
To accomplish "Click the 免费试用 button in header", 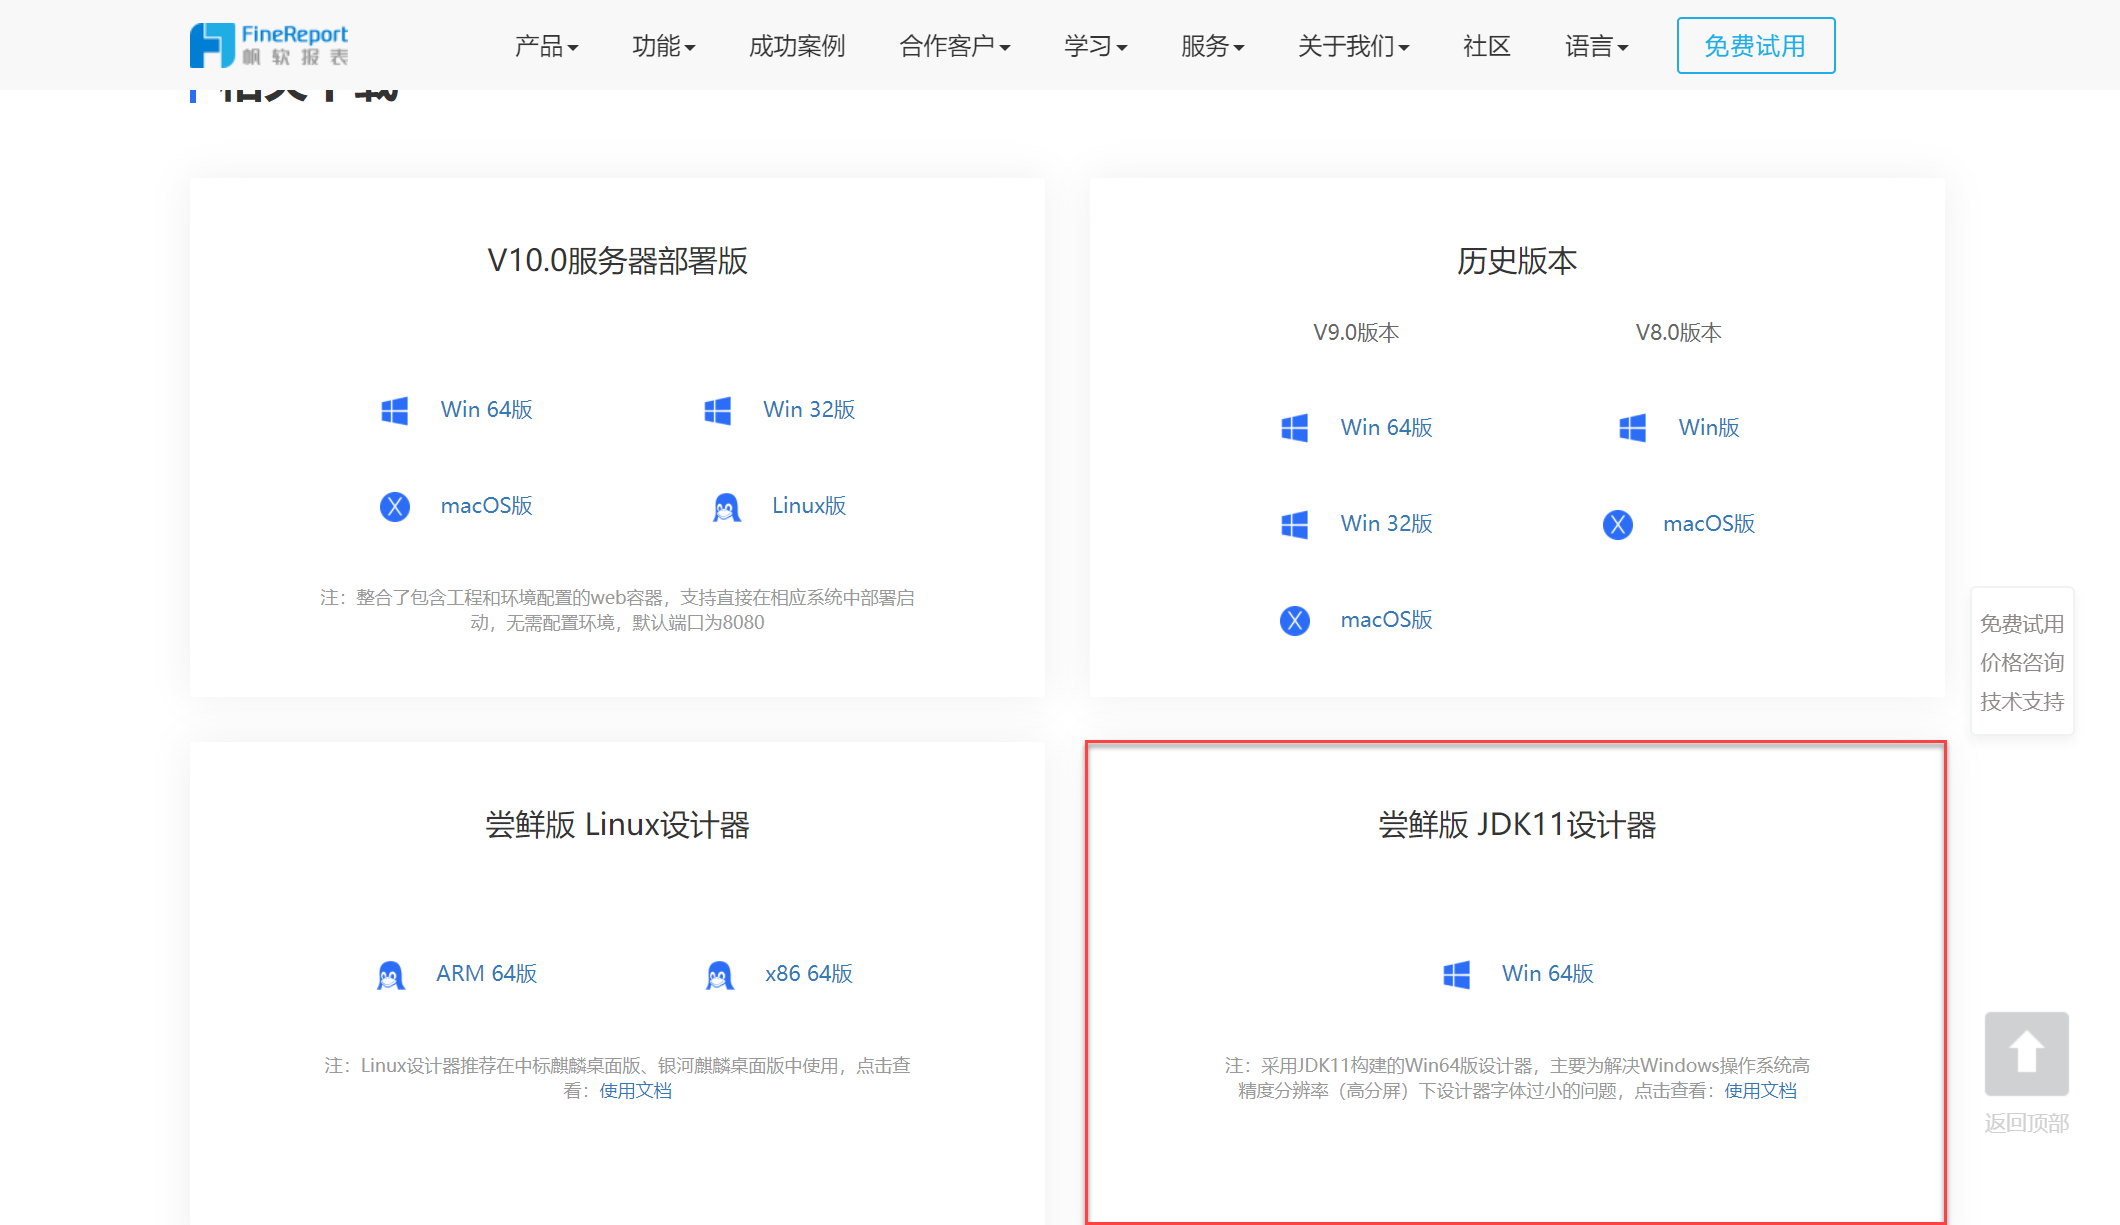I will [1755, 46].
